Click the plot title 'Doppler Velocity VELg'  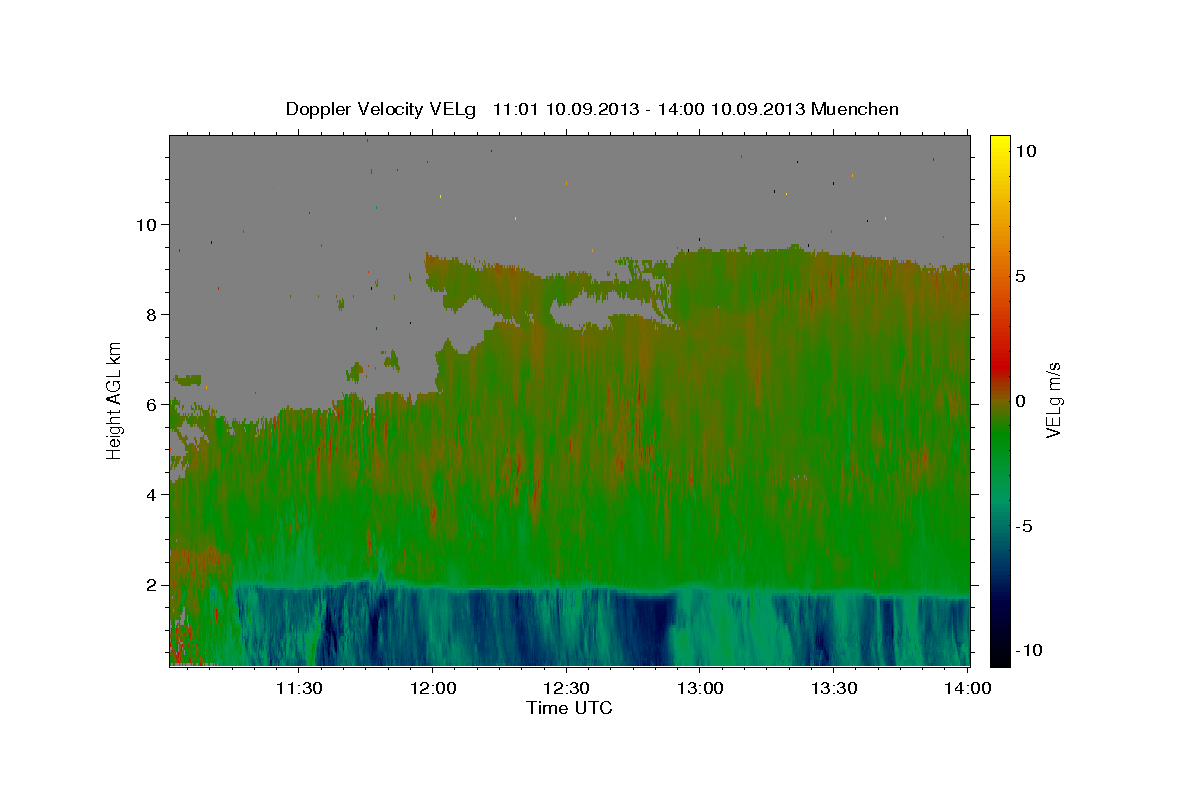coord(383,109)
